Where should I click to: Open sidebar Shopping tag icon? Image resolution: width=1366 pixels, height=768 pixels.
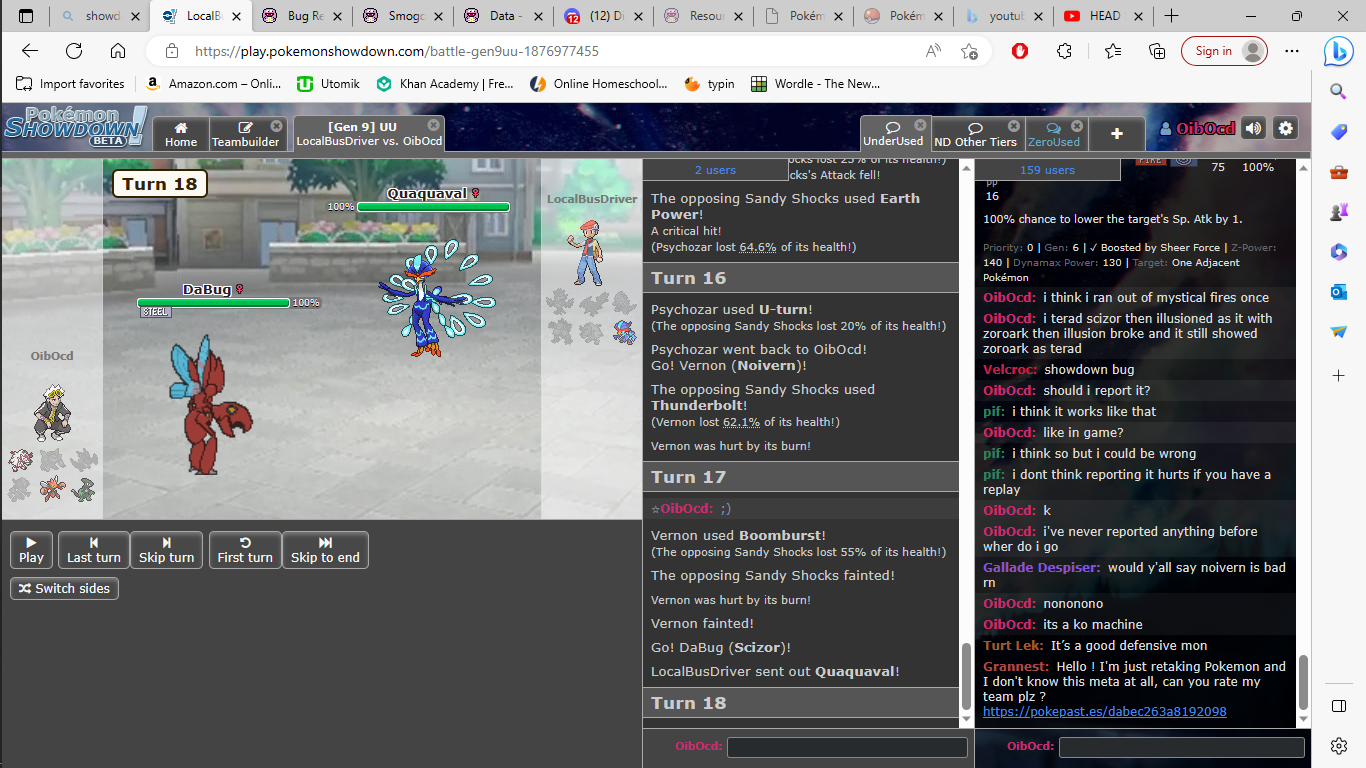[1339, 132]
